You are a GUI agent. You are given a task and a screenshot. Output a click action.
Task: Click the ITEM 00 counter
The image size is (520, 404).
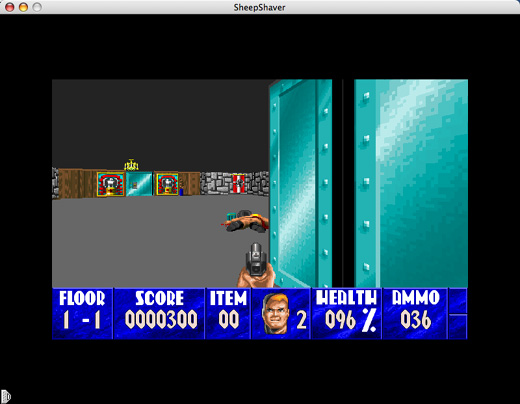coord(228,313)
